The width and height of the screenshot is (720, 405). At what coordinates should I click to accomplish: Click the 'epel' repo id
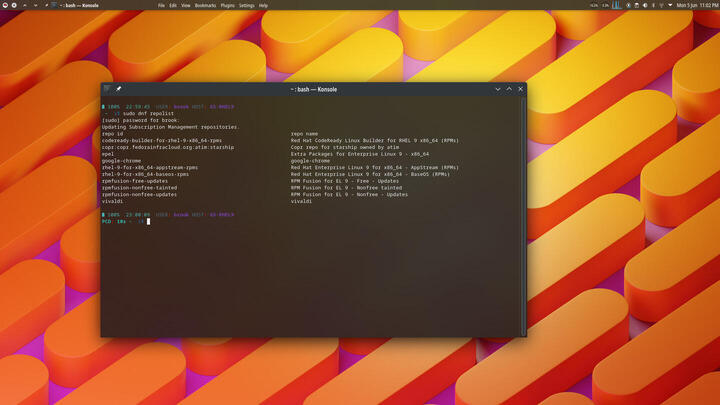107,154
